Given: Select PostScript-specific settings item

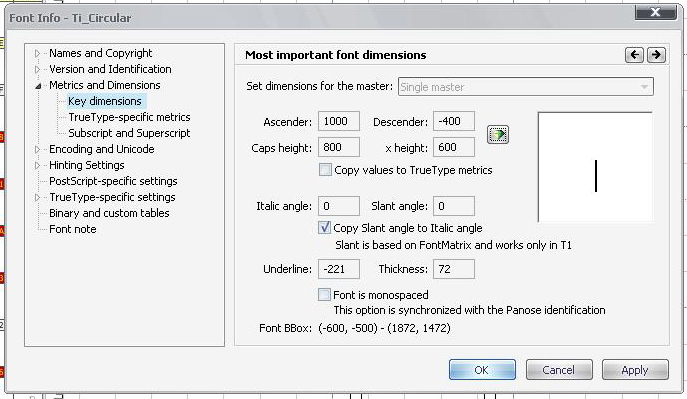Looking at the screenshot, I should tap(113, 181).
